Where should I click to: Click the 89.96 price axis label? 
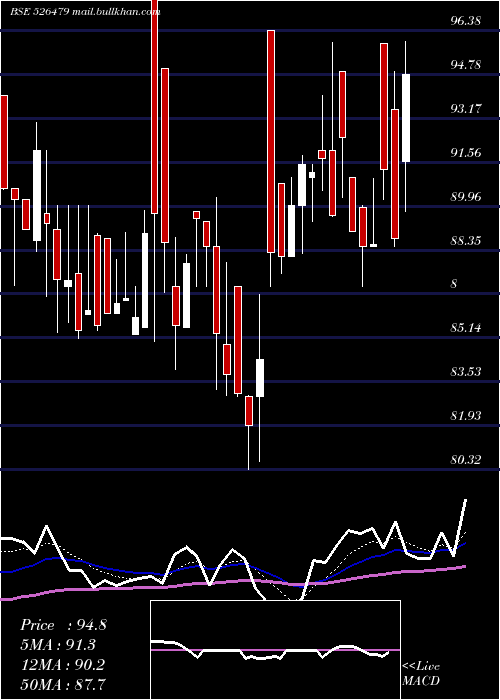click(466, 196)
